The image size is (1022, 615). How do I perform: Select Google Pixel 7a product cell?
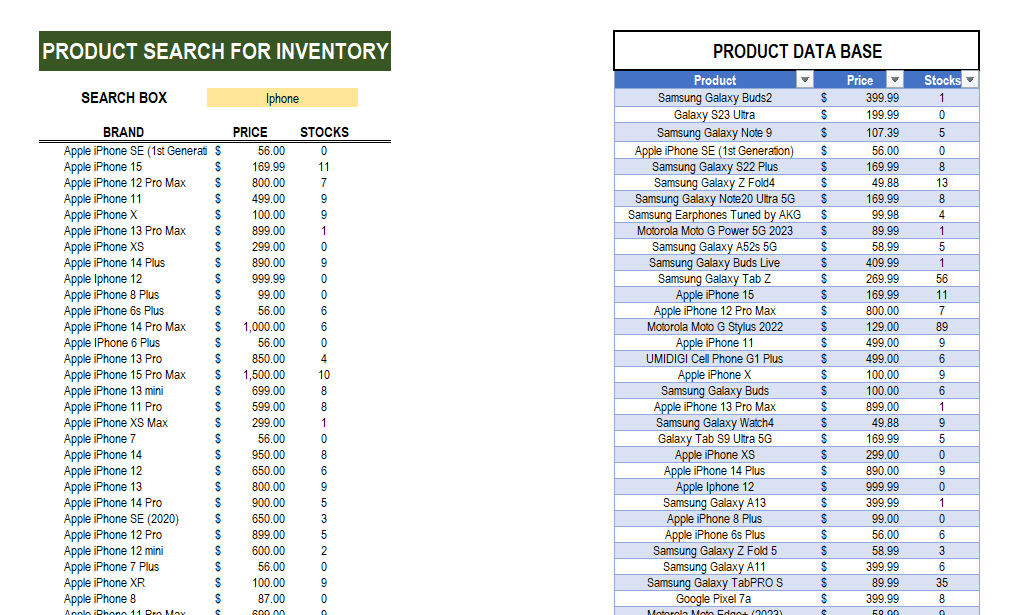click(x=715, y=599)
